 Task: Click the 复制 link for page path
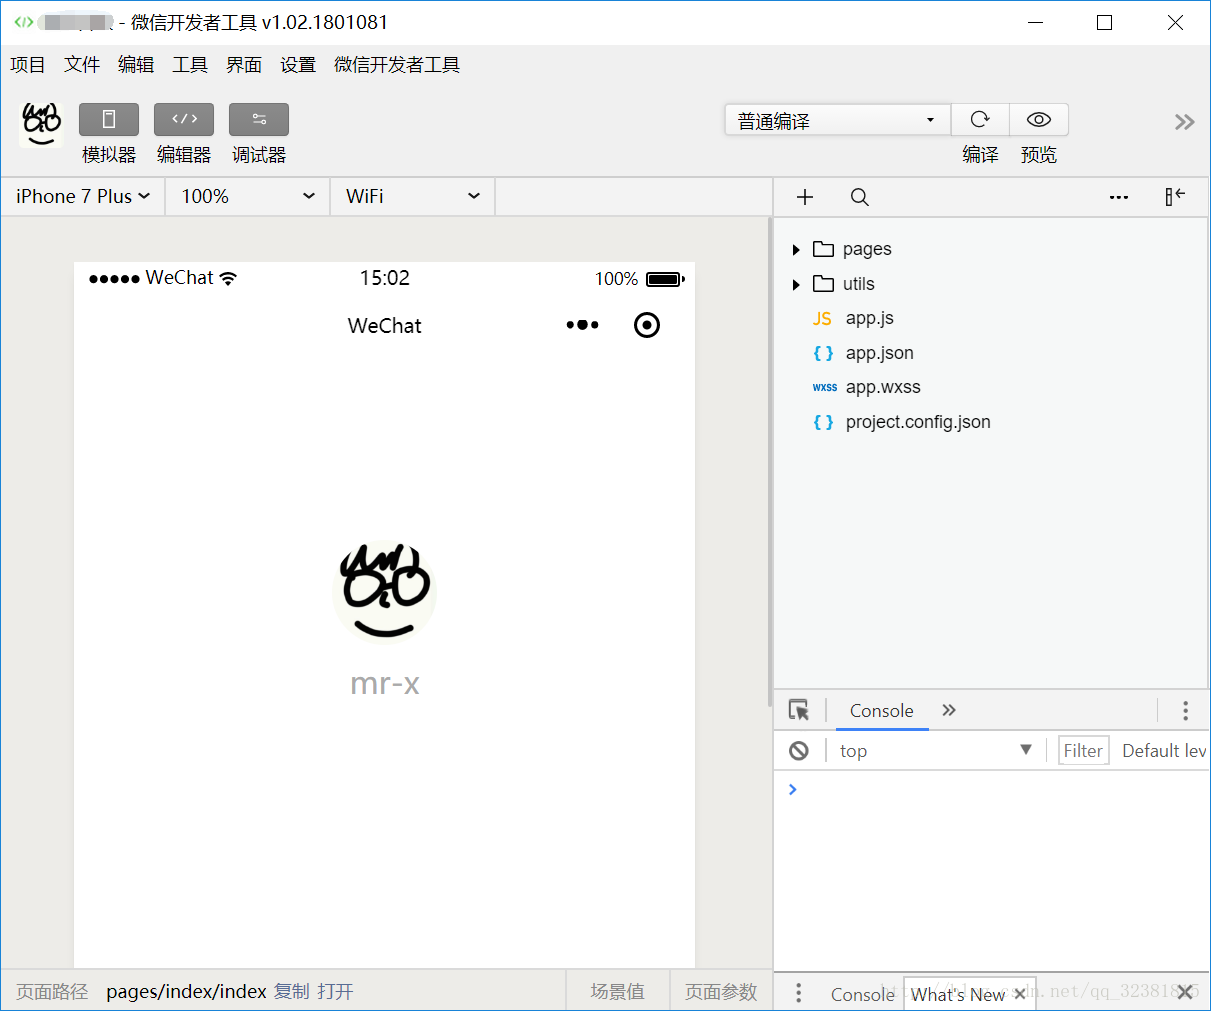click(x=292, y=991)
